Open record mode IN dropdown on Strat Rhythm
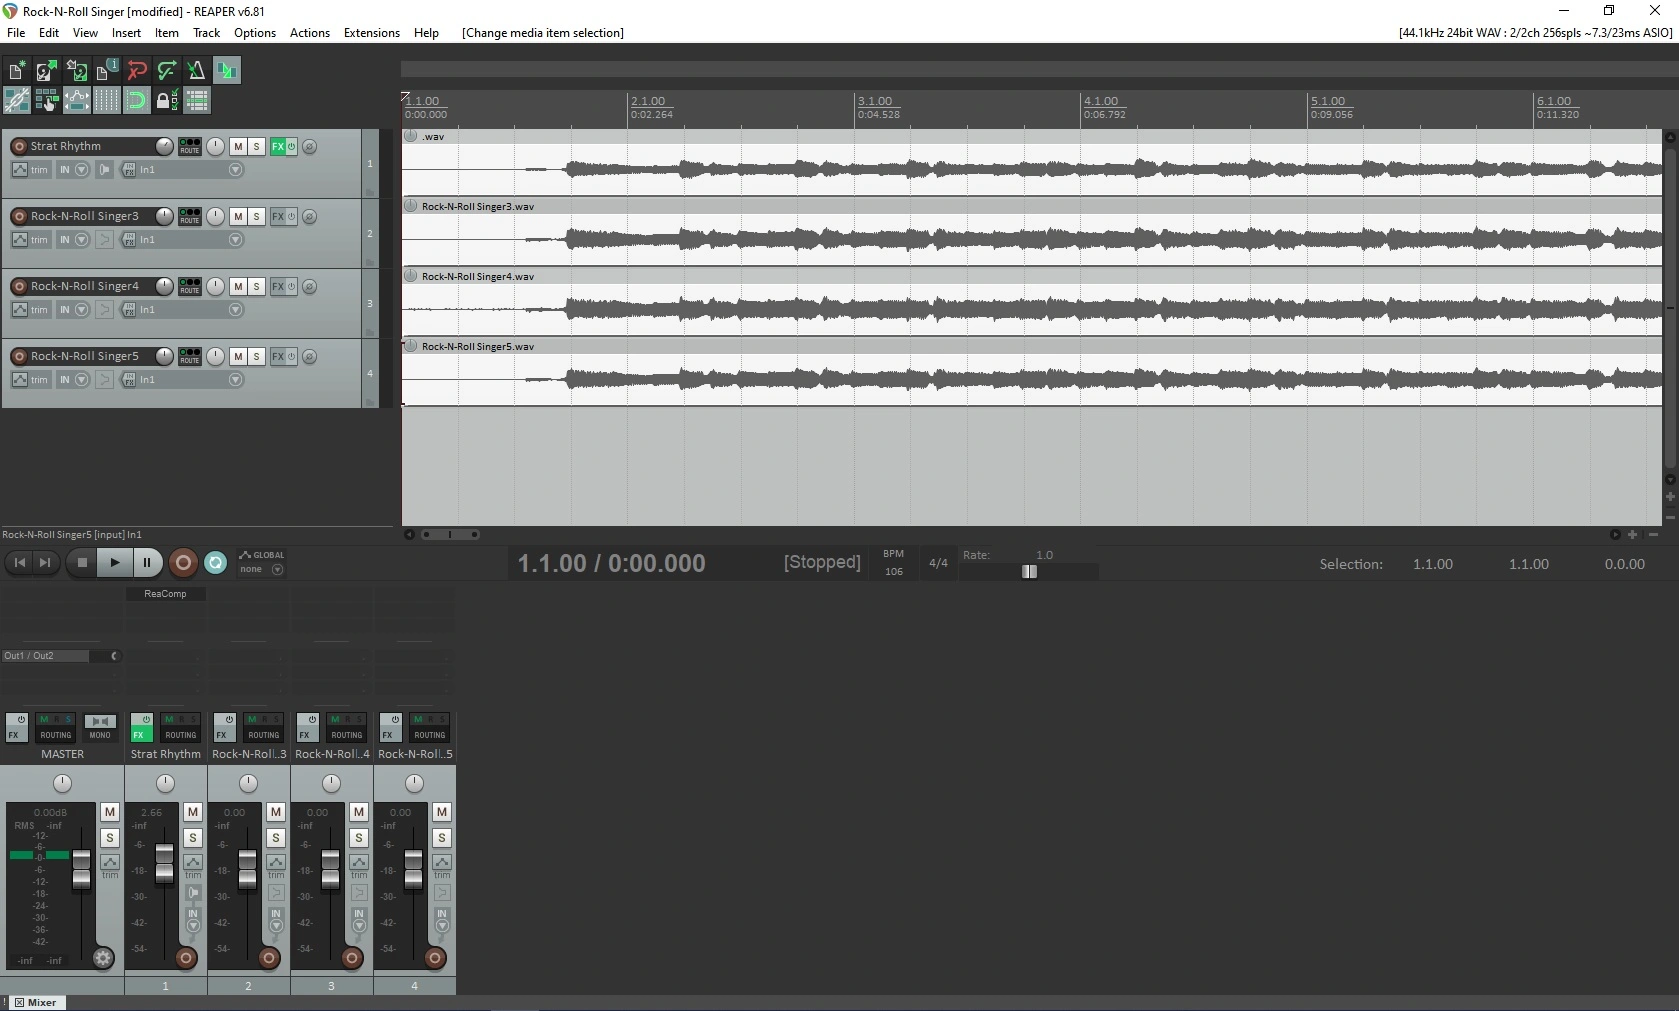Image resolution: width=1679 pixels, height=1011 pixels. pyautogui.click(x=73, y=170)
